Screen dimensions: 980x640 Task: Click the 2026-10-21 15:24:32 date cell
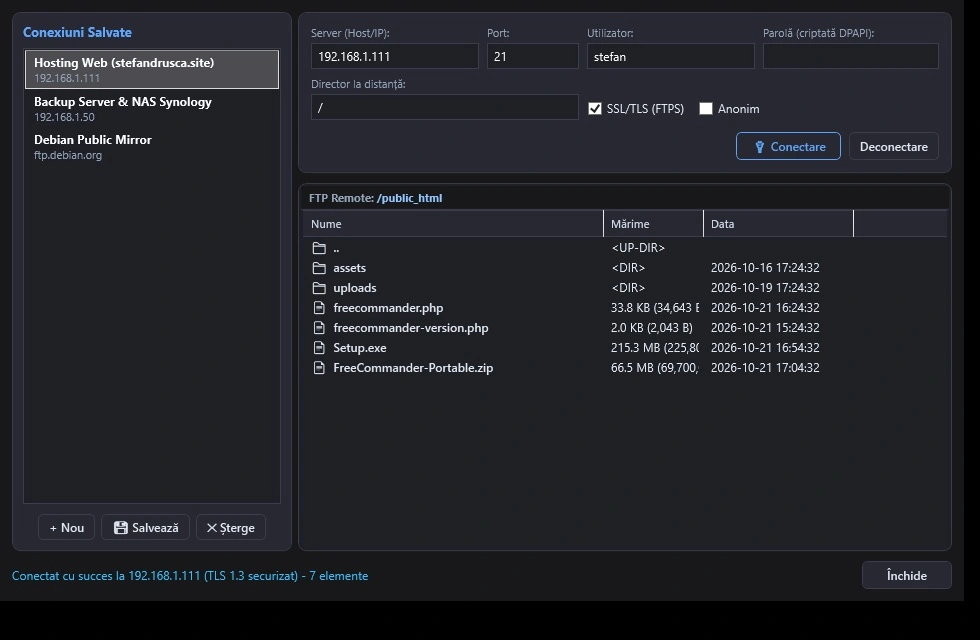[765, 328]
